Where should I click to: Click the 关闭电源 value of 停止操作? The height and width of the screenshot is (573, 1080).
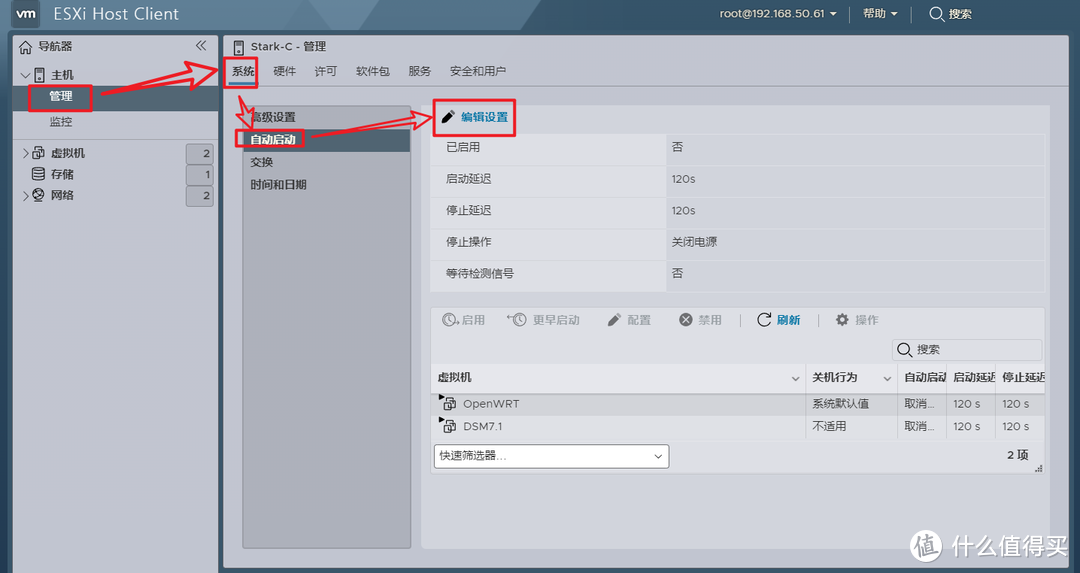[x=694, y=242]
